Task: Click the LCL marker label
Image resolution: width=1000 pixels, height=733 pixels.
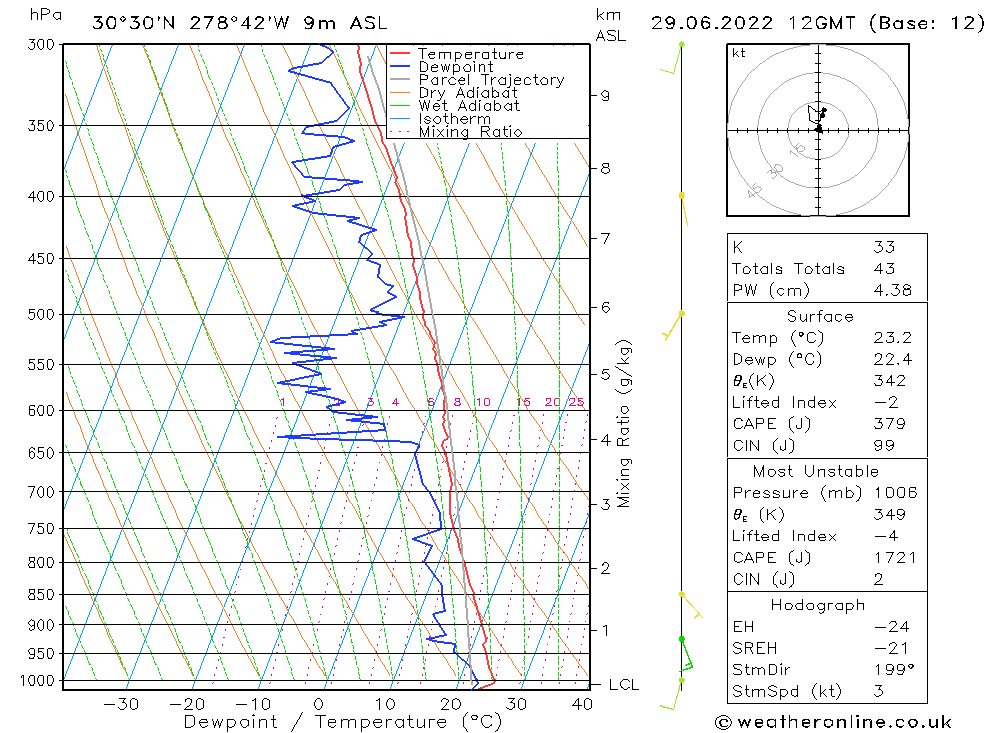Action: tap(623, 685)
